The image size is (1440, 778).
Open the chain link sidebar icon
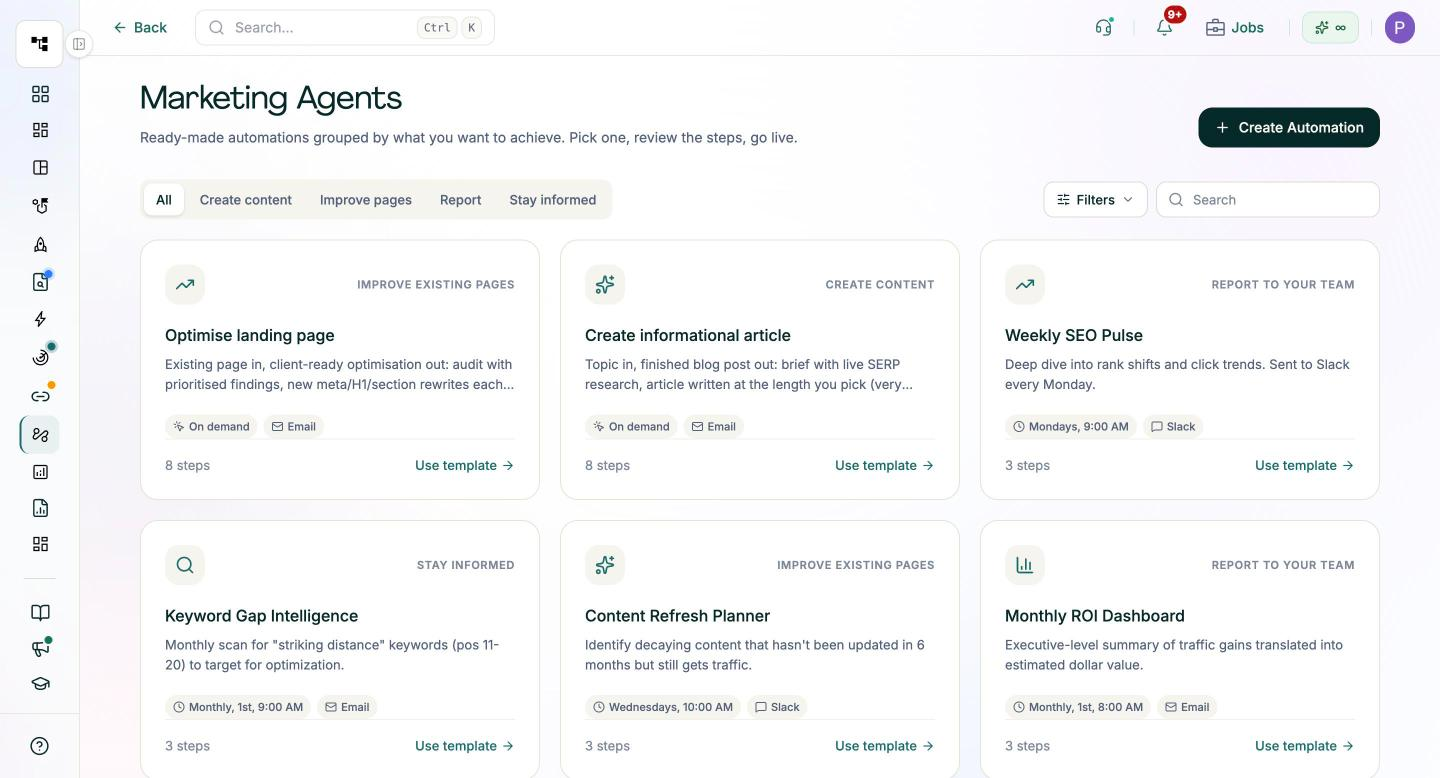[40, 396]
